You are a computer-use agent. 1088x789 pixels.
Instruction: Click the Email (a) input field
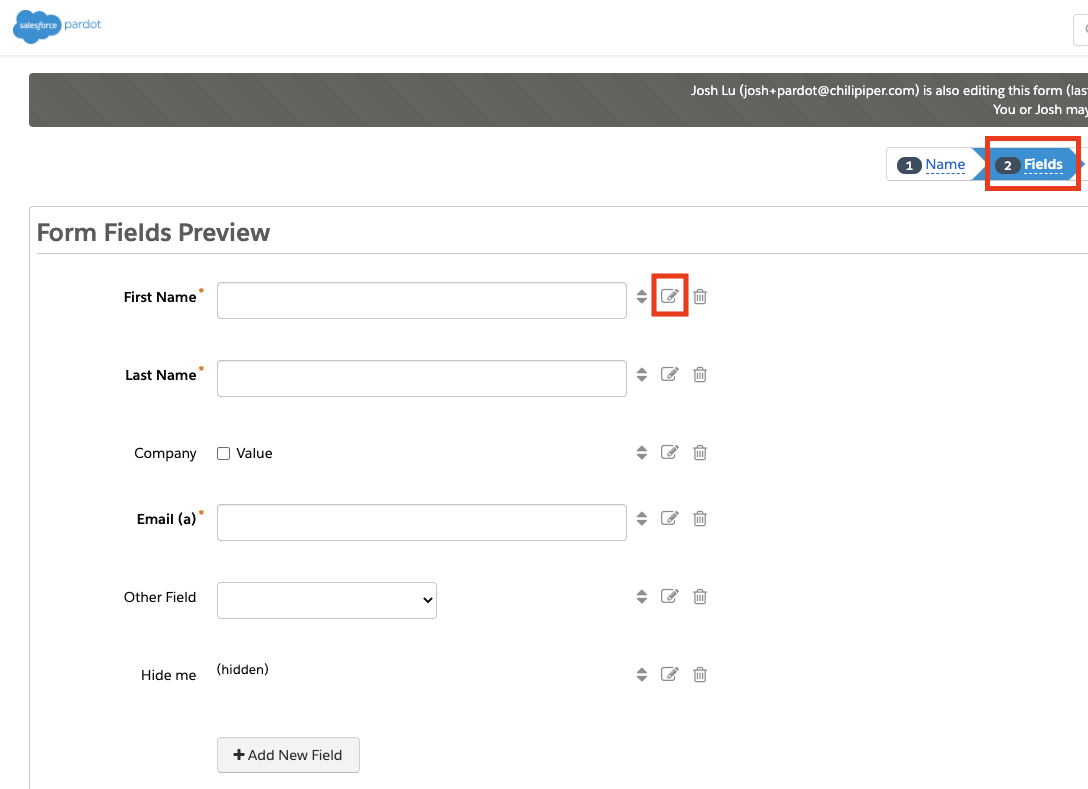[421, 522]
